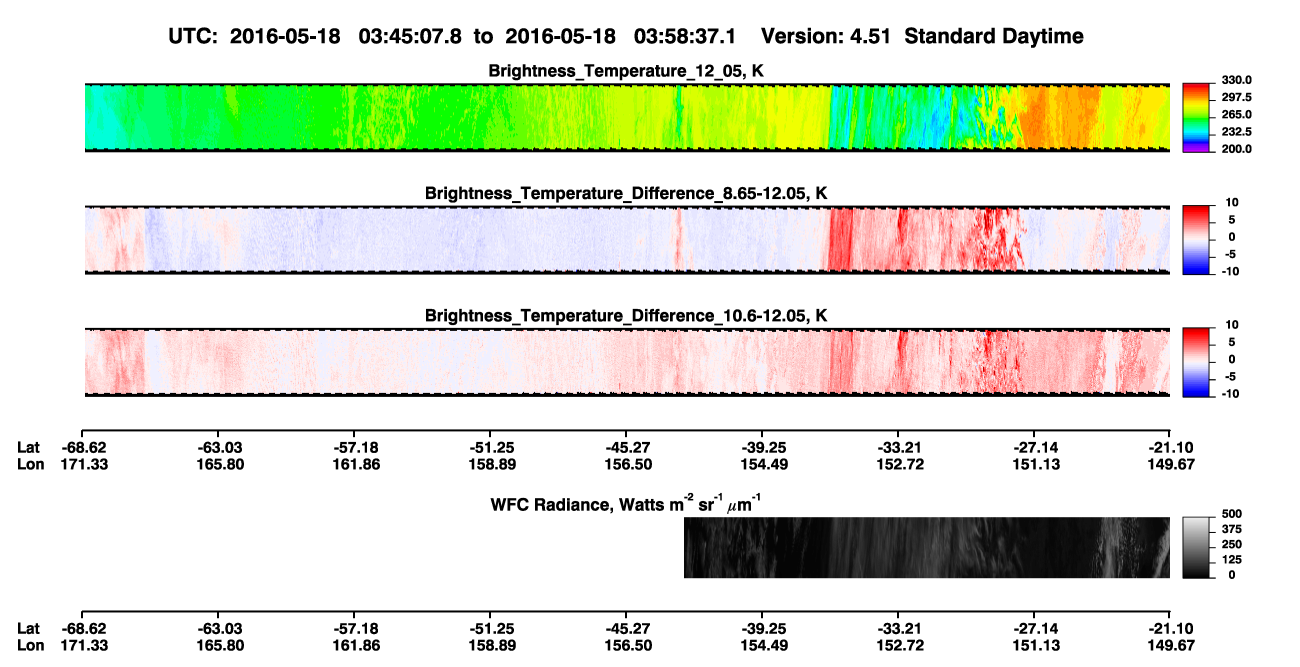Click the 10.6-12.05 temperature difference image strip
Screen dimensions: 1300x667
627,363
